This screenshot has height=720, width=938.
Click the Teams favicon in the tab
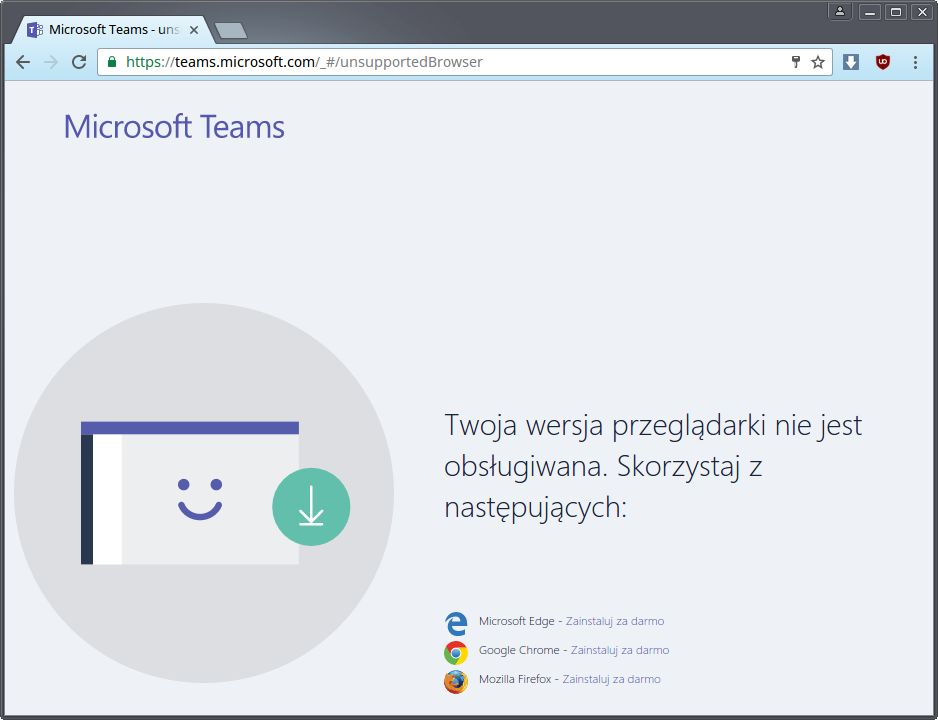(x=35, y=30)
